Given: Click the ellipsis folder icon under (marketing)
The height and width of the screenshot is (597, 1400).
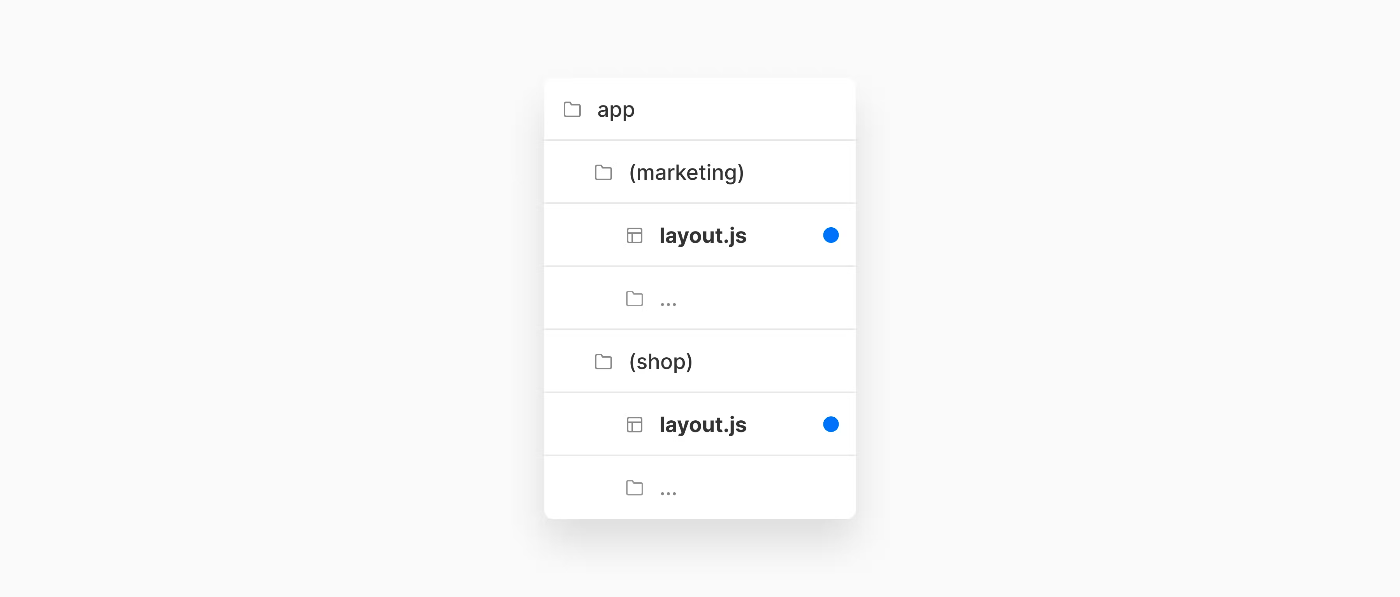Looking at the screenshot, I should coord(634,298).
